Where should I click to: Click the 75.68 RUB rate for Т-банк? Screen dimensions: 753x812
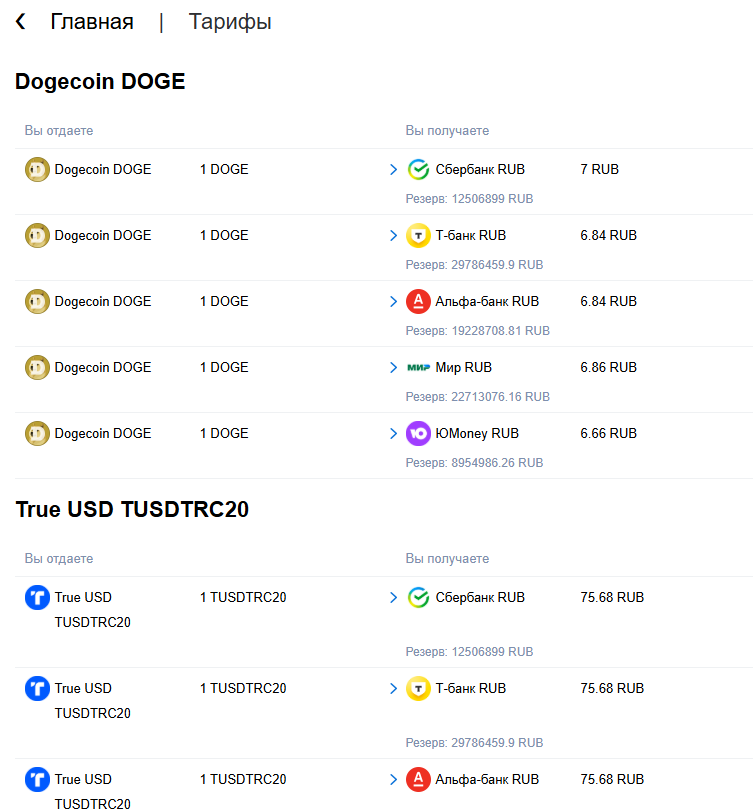tap(612, 688)
